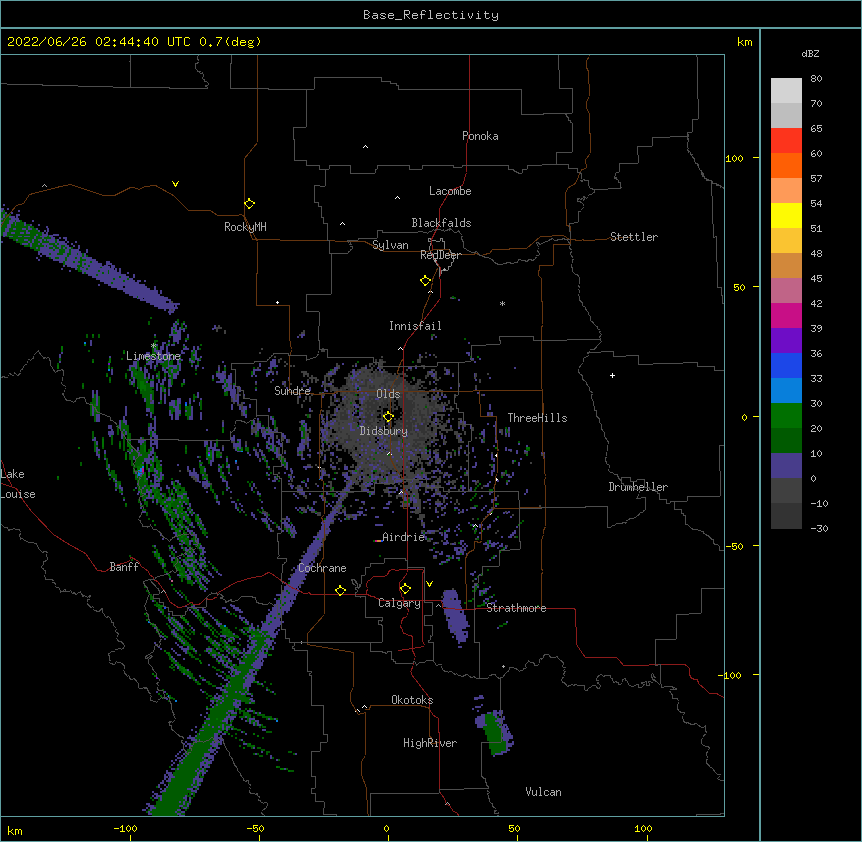
Task: Click the HighRiver label
Action: 430,743
